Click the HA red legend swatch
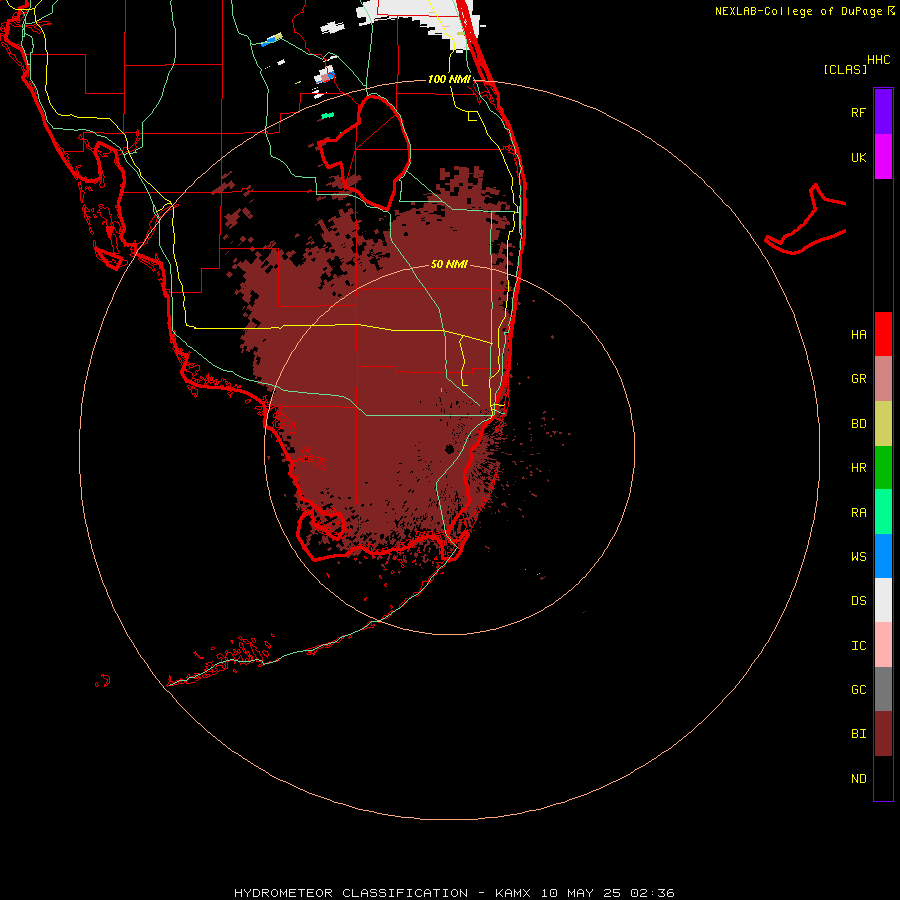This screenshot has width=900, height=900. point(883,334)
